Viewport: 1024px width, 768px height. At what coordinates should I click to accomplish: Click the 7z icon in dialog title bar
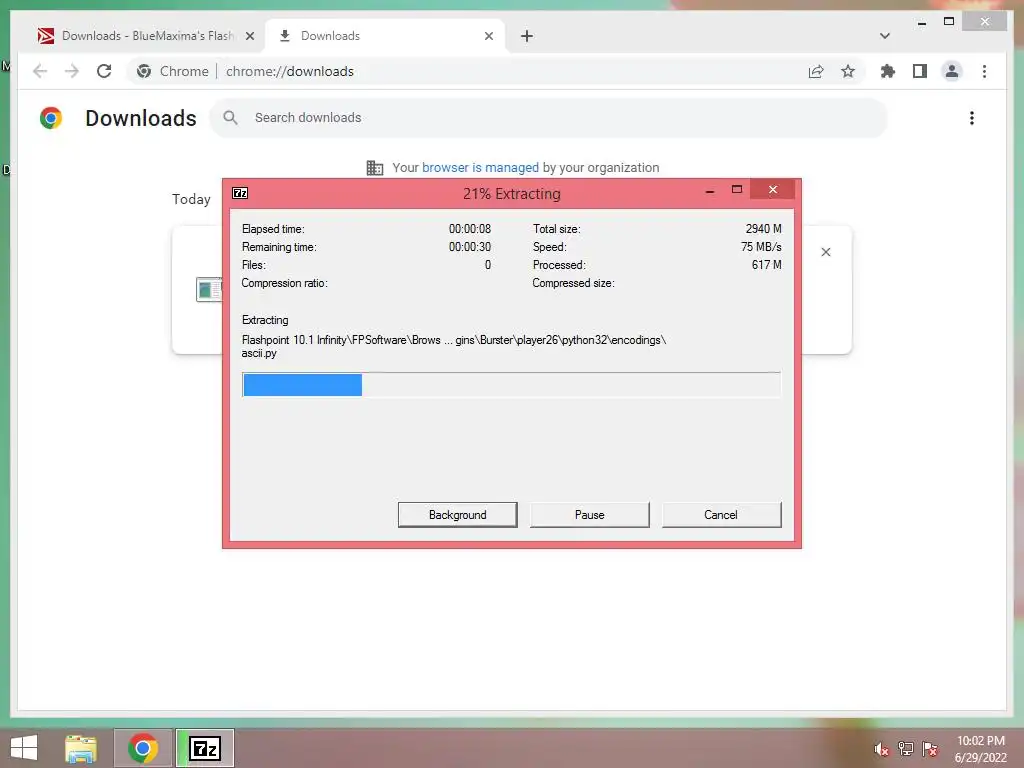(240, 193)
